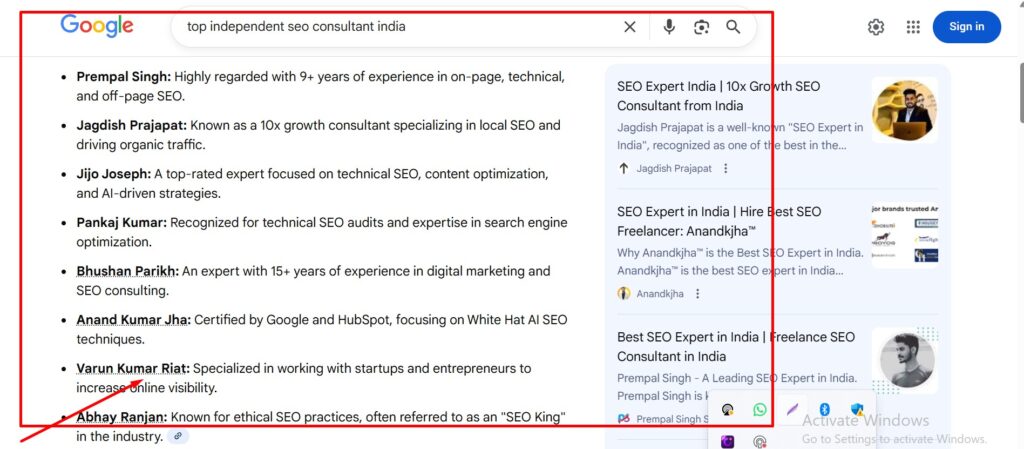The width and height of the screenshot is (1024, 449).
Task: Click the Sign in button
Action: click(x=966, y=27)
